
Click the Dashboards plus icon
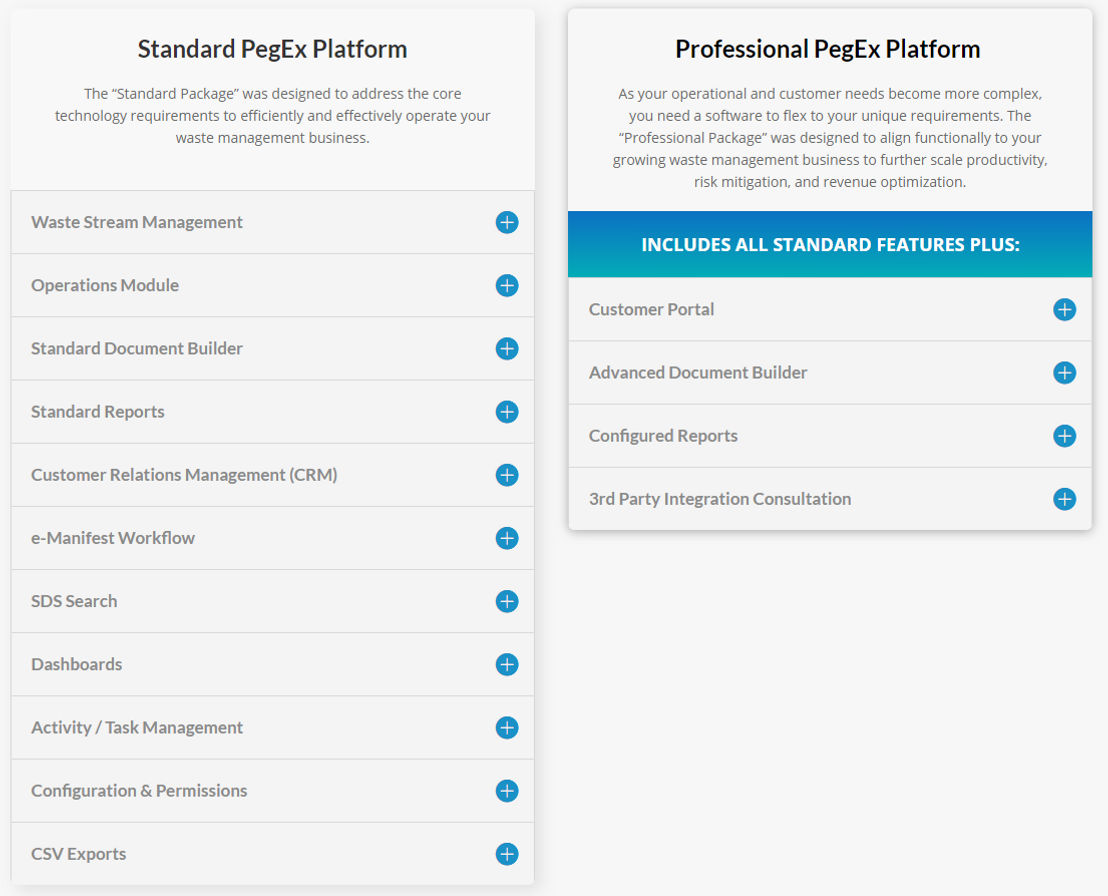click(507, 664)
